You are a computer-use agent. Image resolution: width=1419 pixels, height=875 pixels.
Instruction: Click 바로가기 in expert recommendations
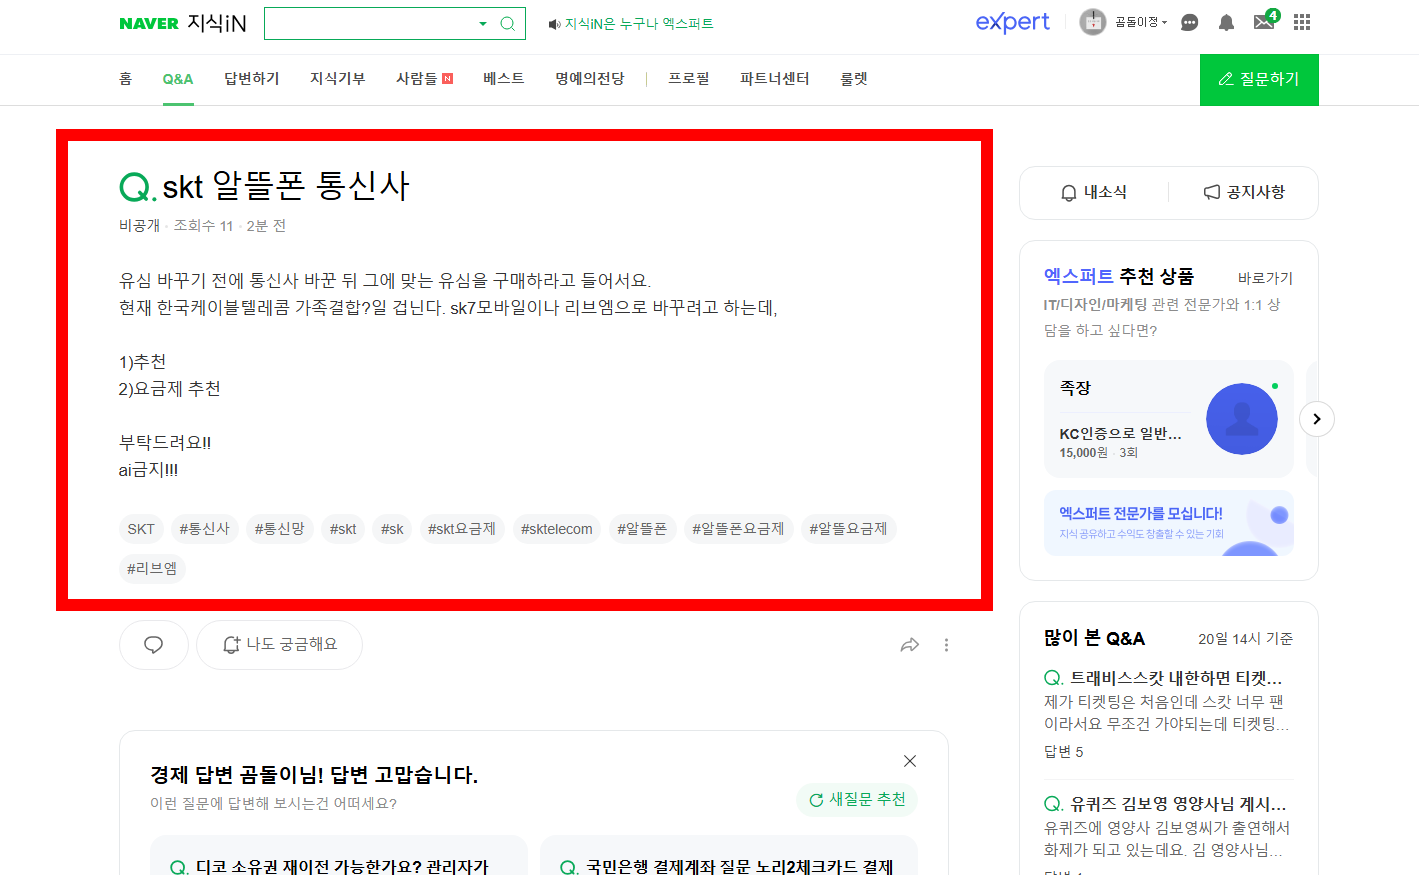(1265, 278)
